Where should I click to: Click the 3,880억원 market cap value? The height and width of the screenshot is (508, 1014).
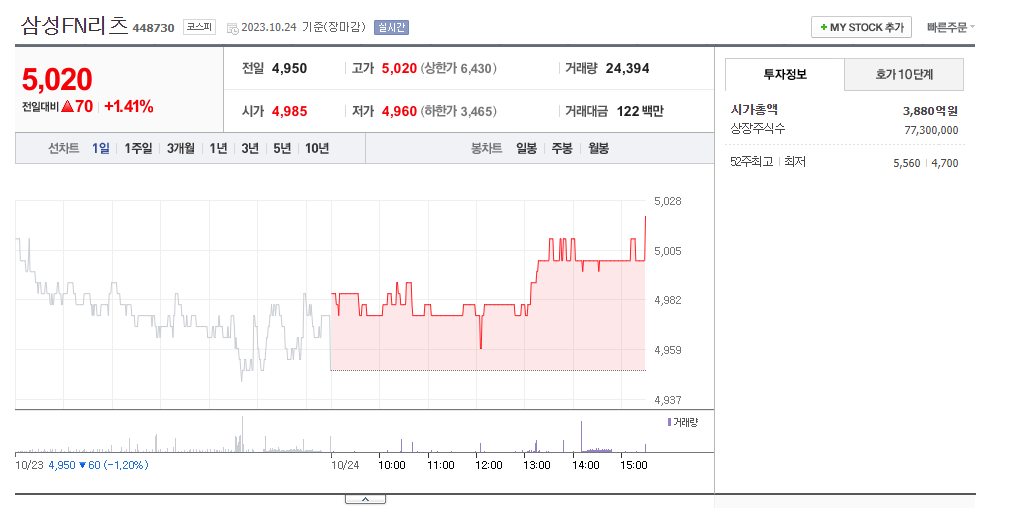[x=931, y=111]
